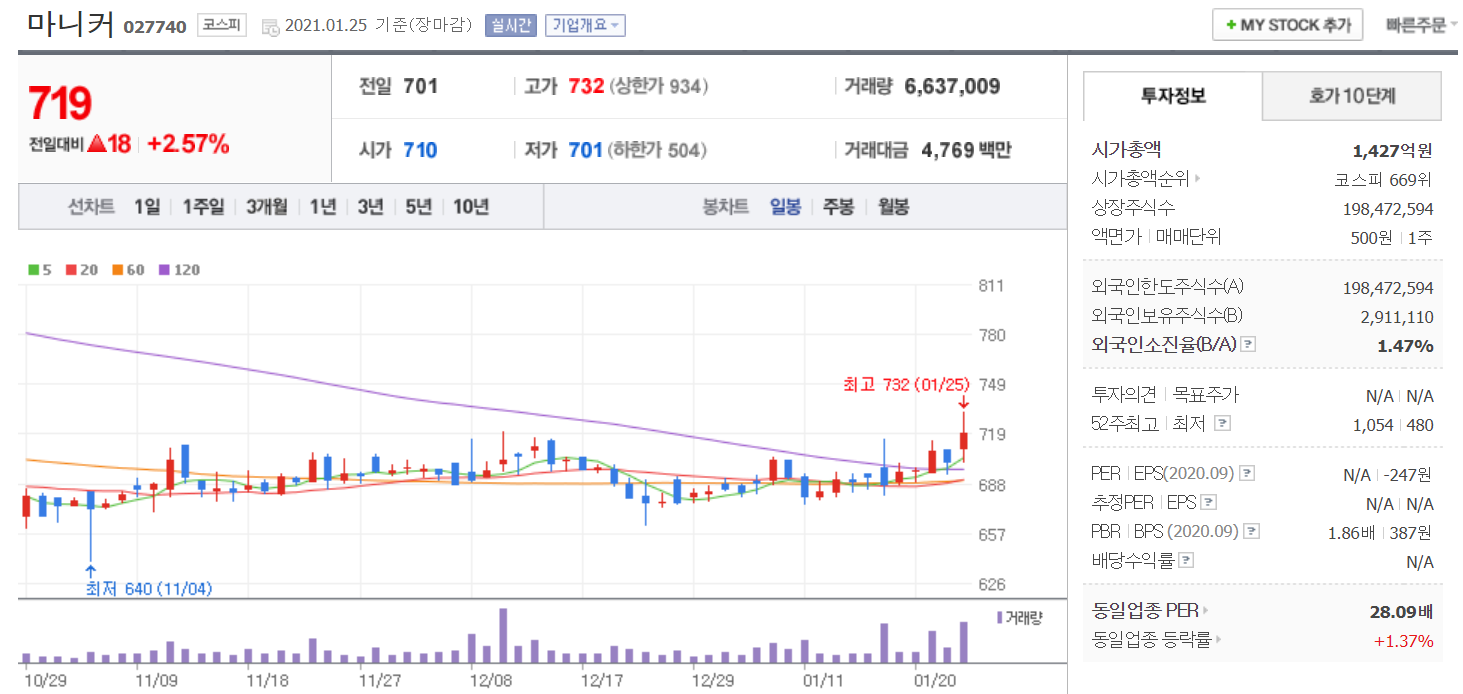This screenshot has width=1463, height=694.
Task: Select the 투자정보 tab
Action: (x=1173, y=96)
